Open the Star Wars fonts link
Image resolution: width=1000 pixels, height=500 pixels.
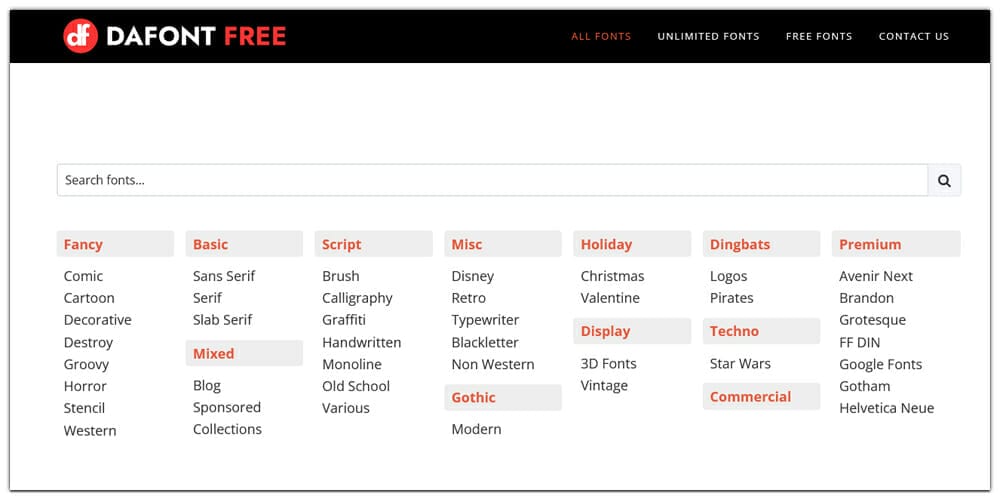click(x=740, y=364)
